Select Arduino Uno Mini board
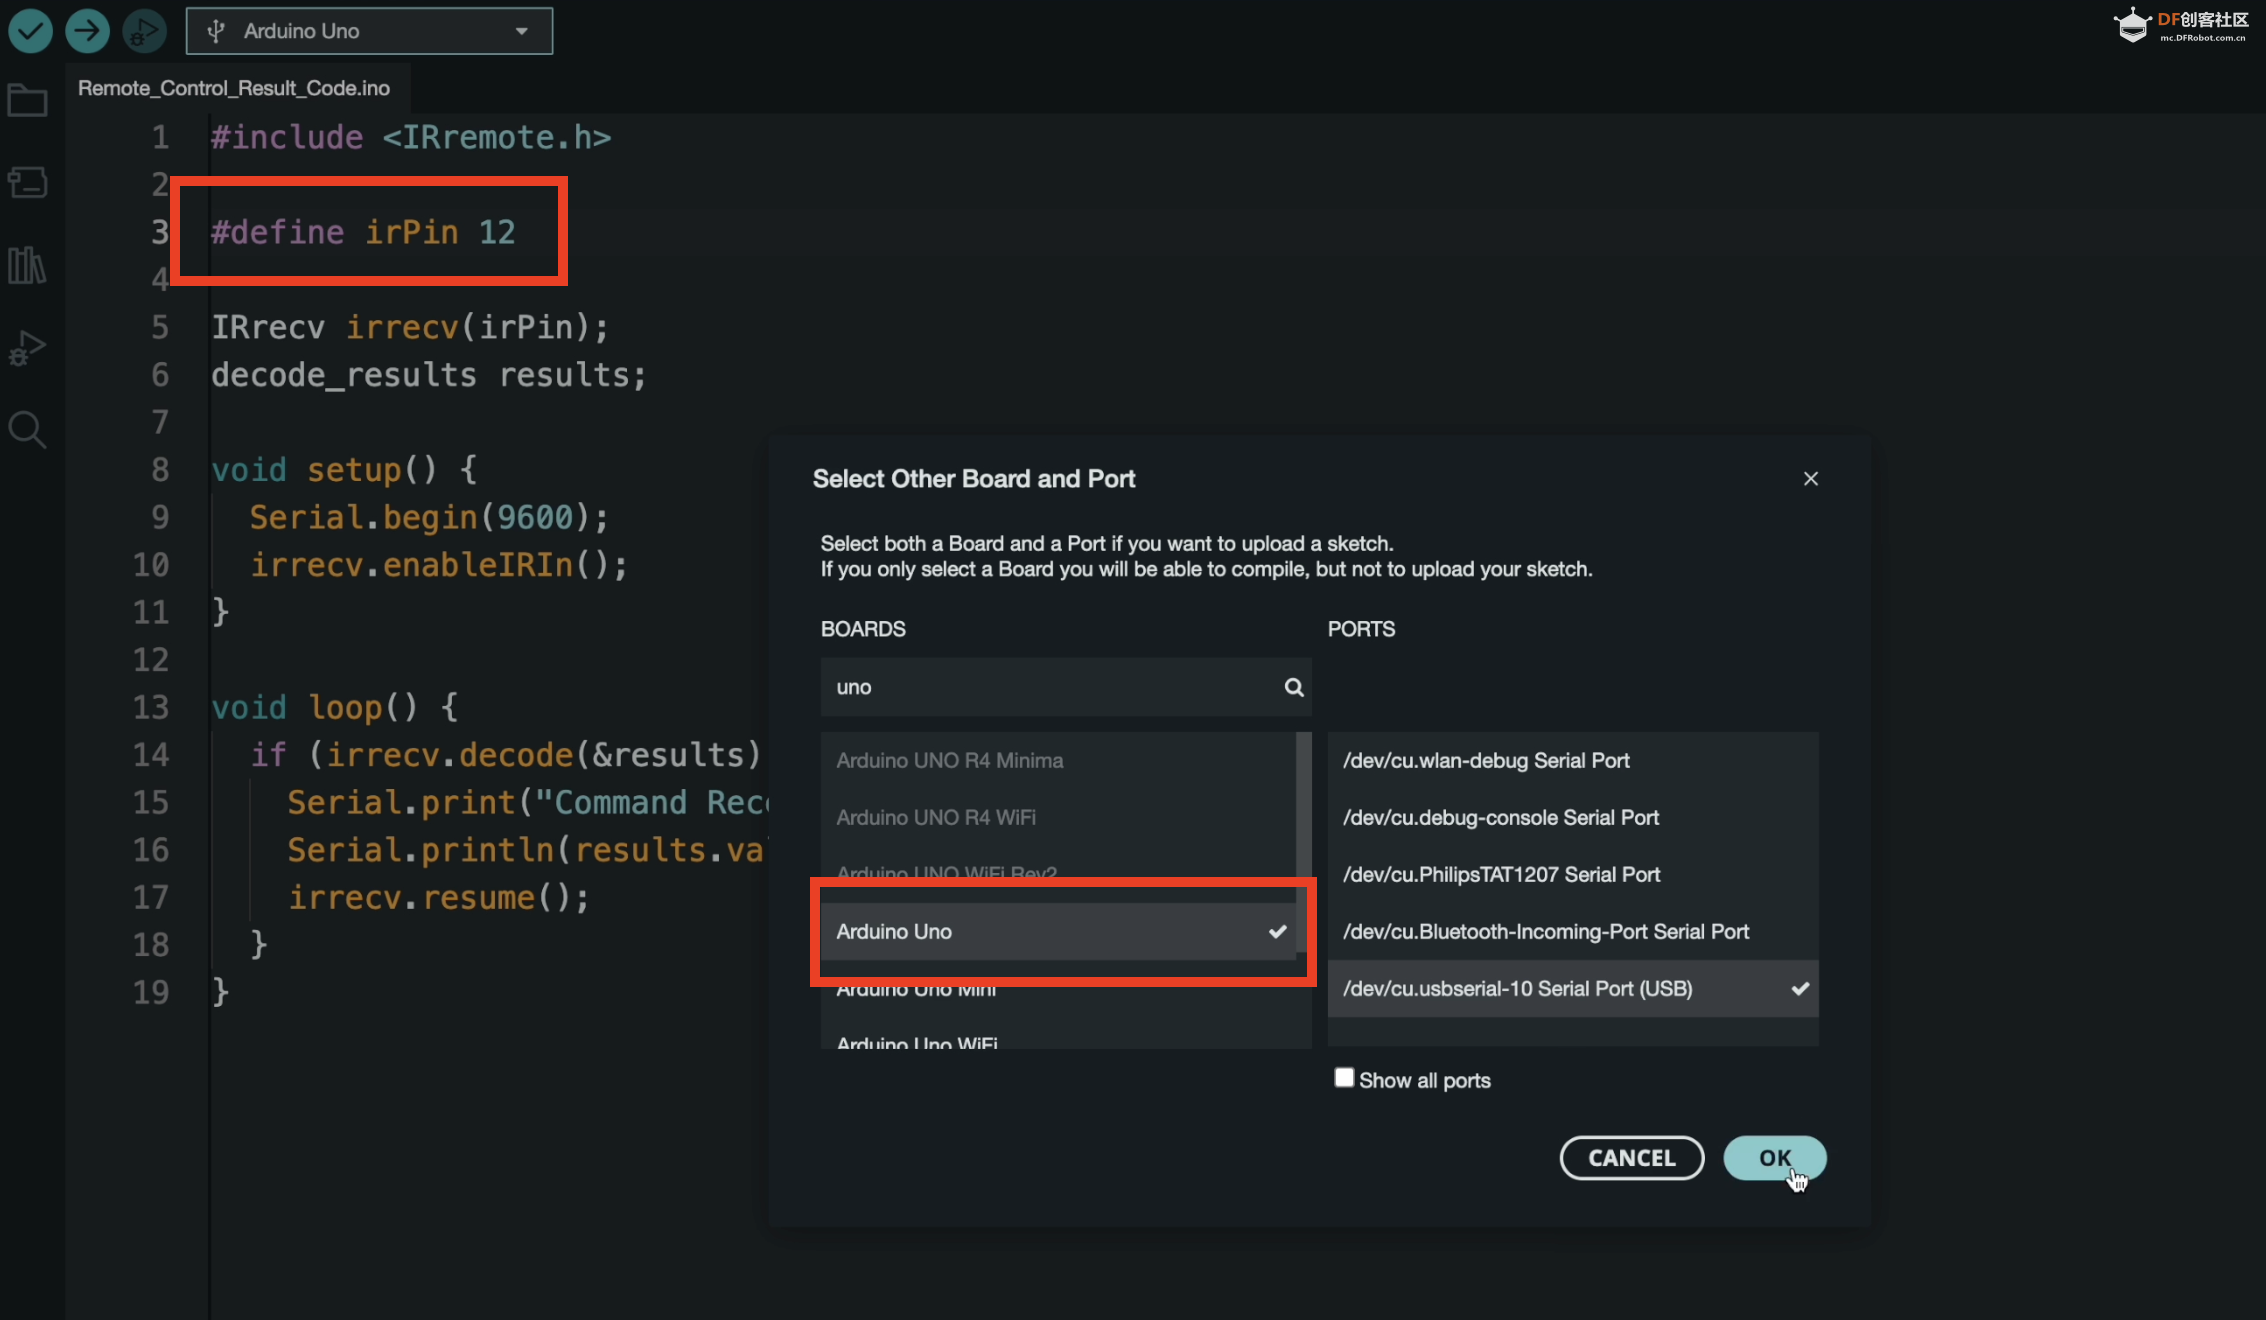2266x1320 pixels. [x=1058, y=989]
